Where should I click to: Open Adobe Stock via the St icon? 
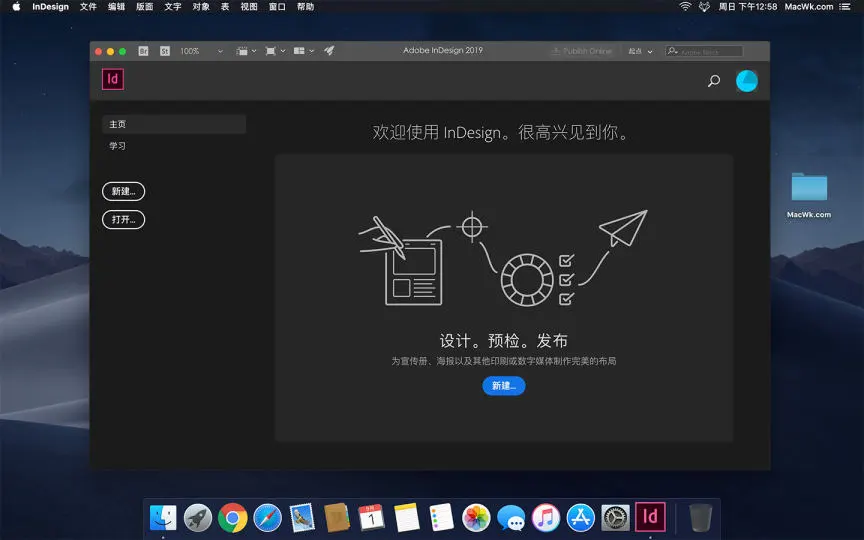click(x=165, y=51)
